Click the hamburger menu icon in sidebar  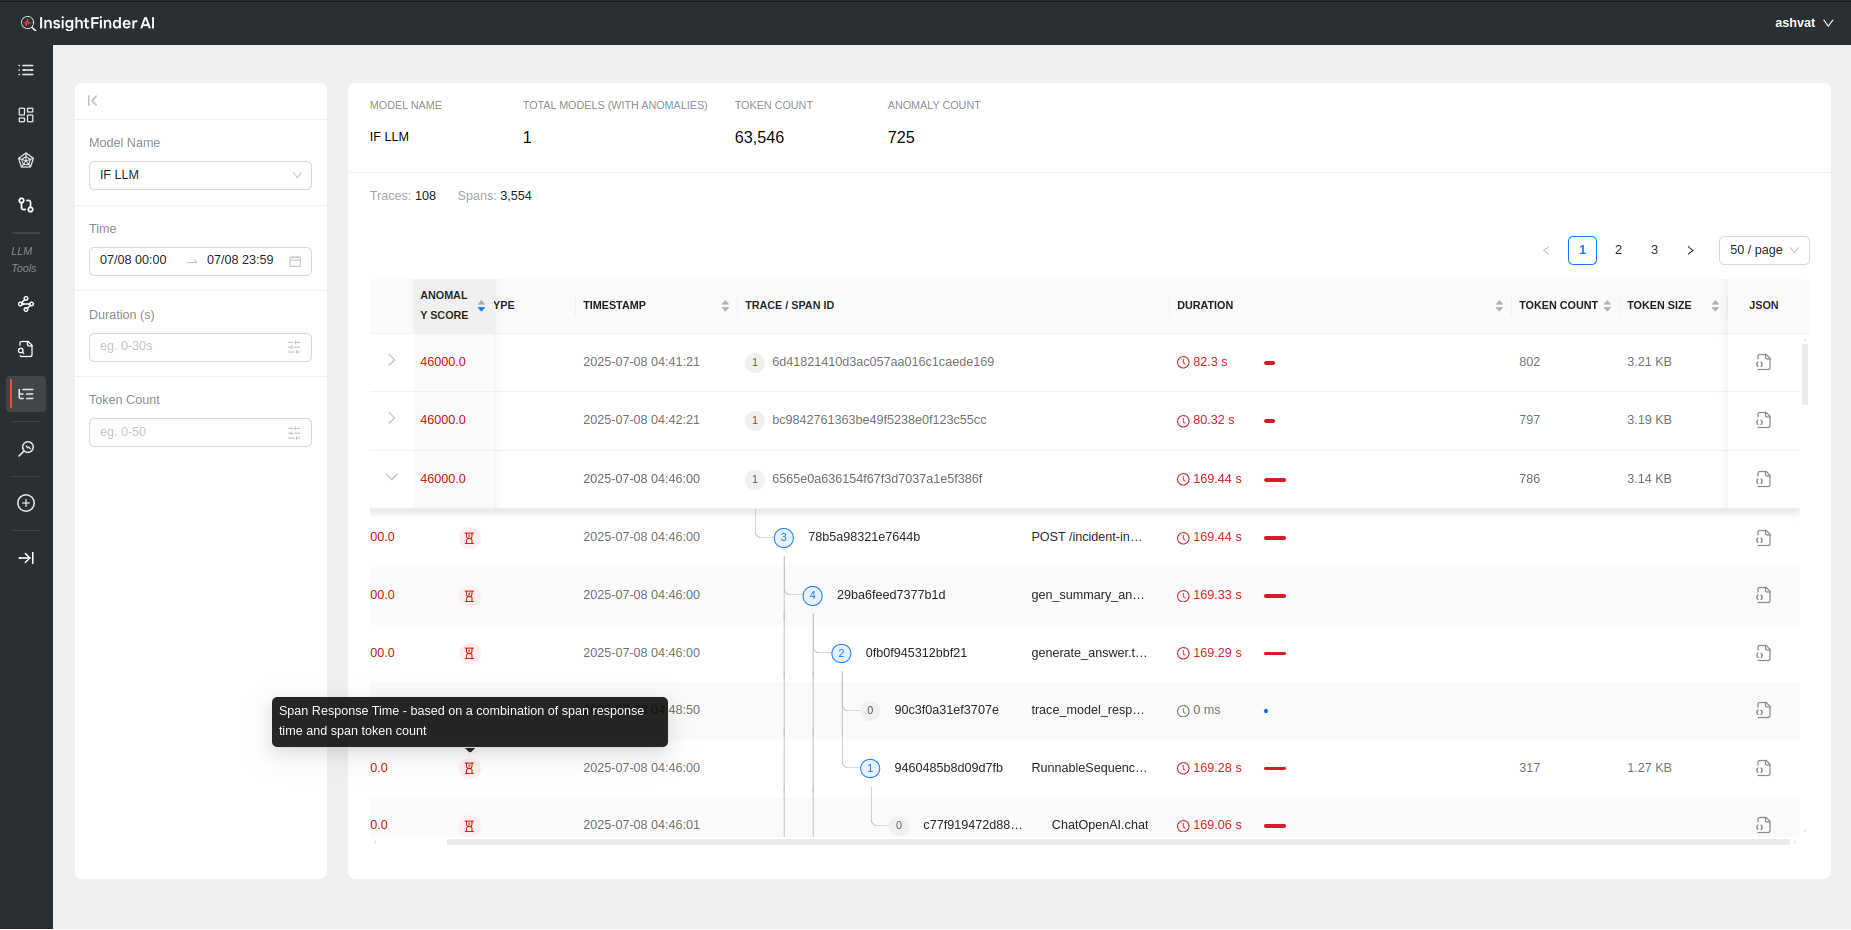tap(26, 70)
